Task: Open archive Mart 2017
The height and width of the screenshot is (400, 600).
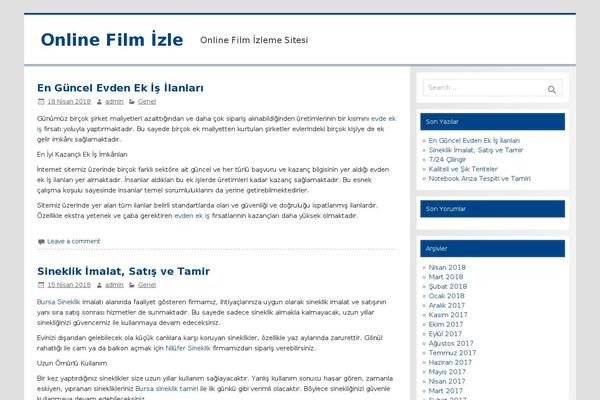Action: click(445, 391)
